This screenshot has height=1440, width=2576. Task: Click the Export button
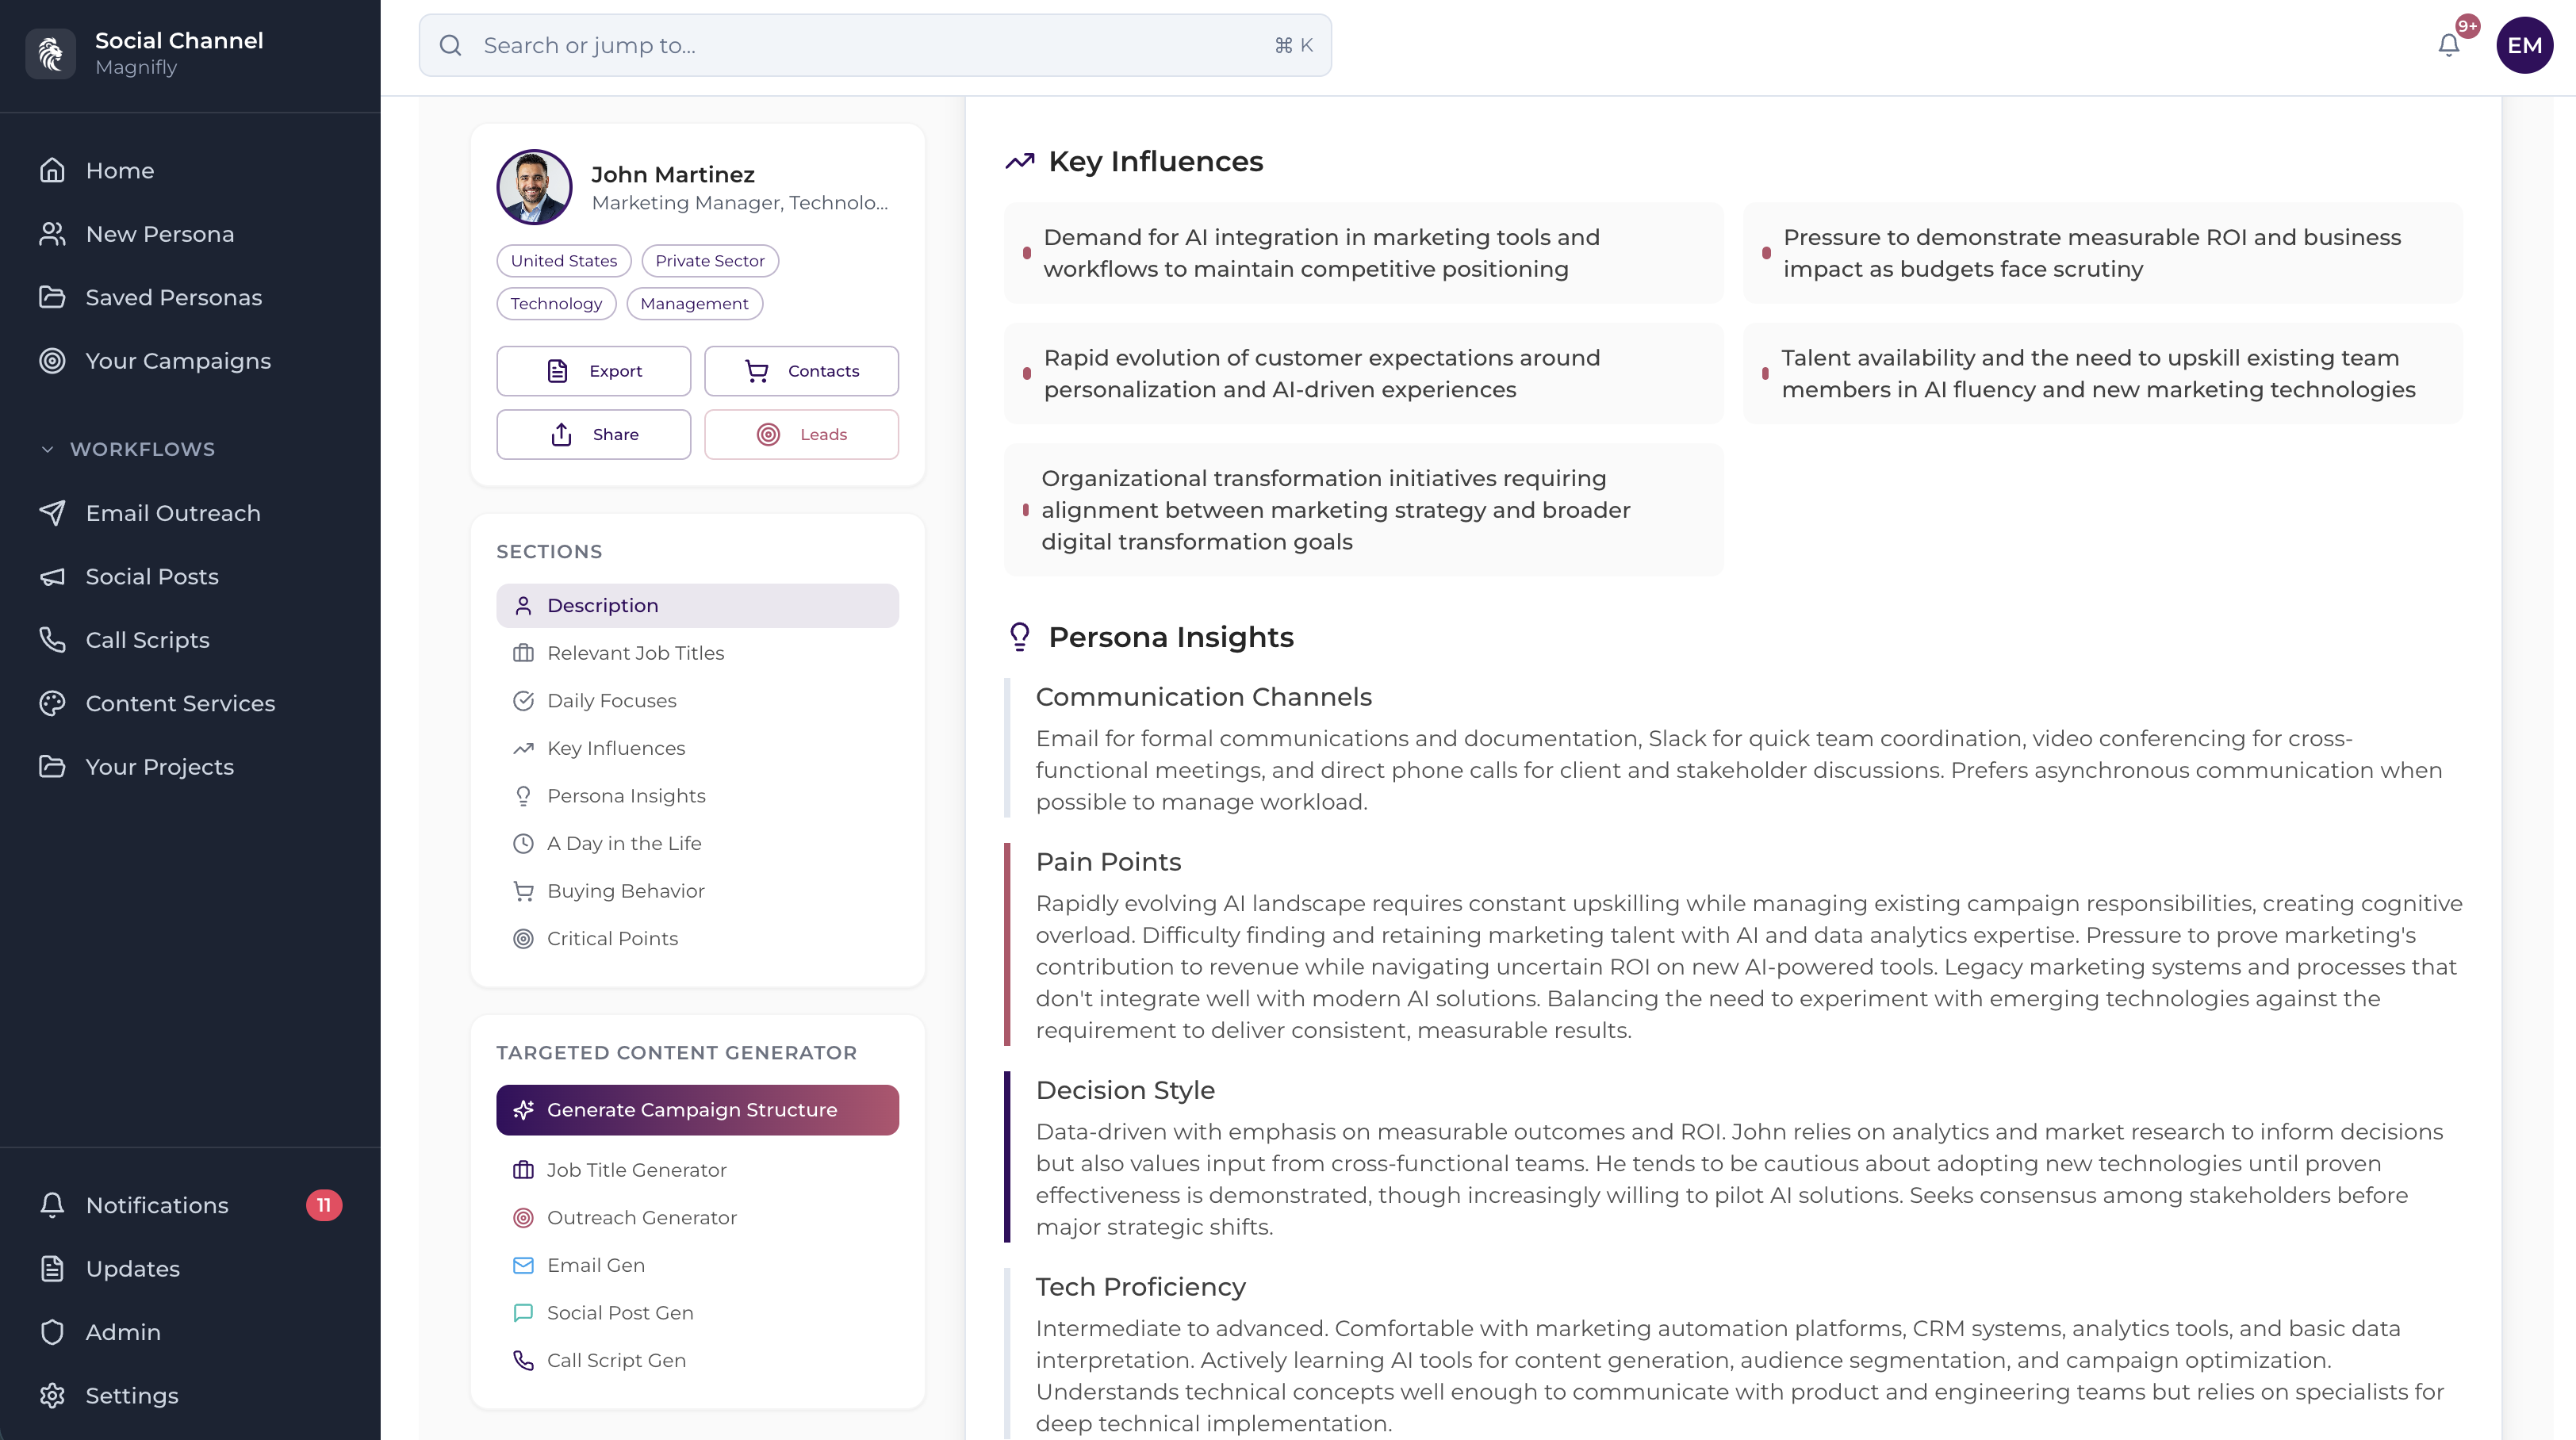pos(593,371)
